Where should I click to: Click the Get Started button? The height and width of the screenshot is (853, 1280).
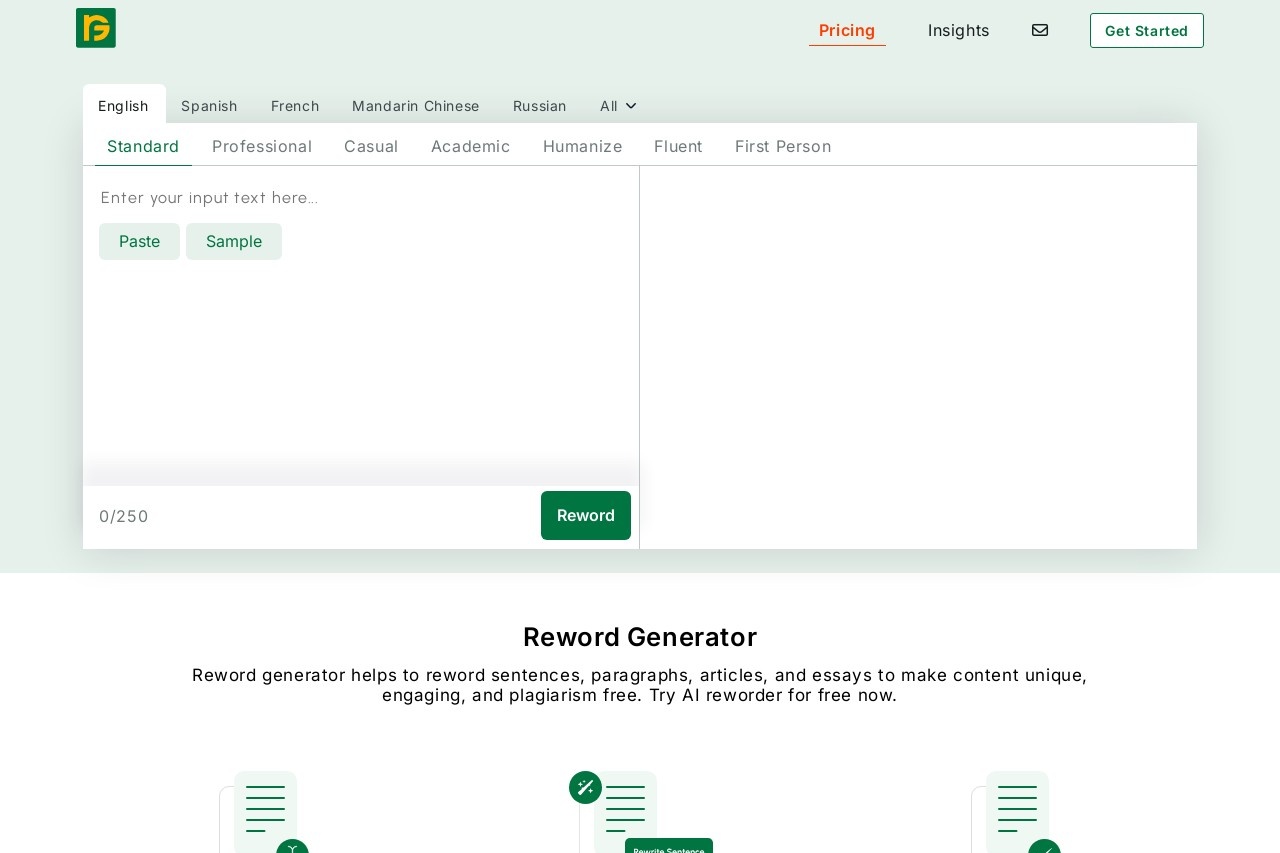(x=1147, y=30)
